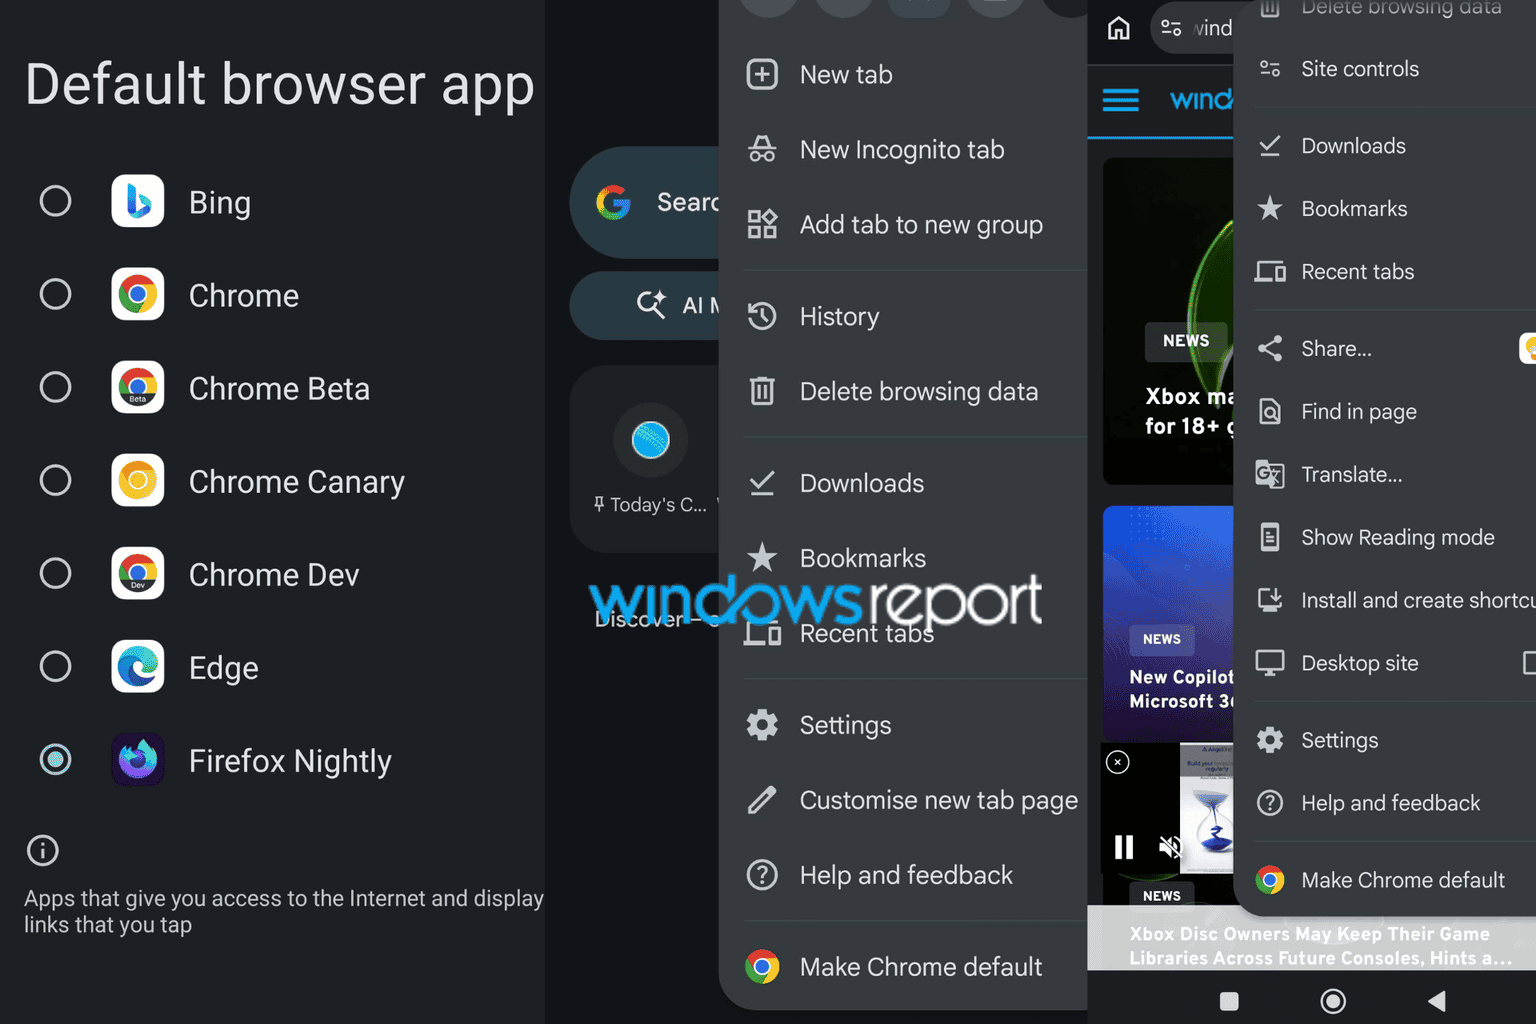Click the gear icon above Customise new tab page
The image size is (1536, 1024).
tap(762, 725)
